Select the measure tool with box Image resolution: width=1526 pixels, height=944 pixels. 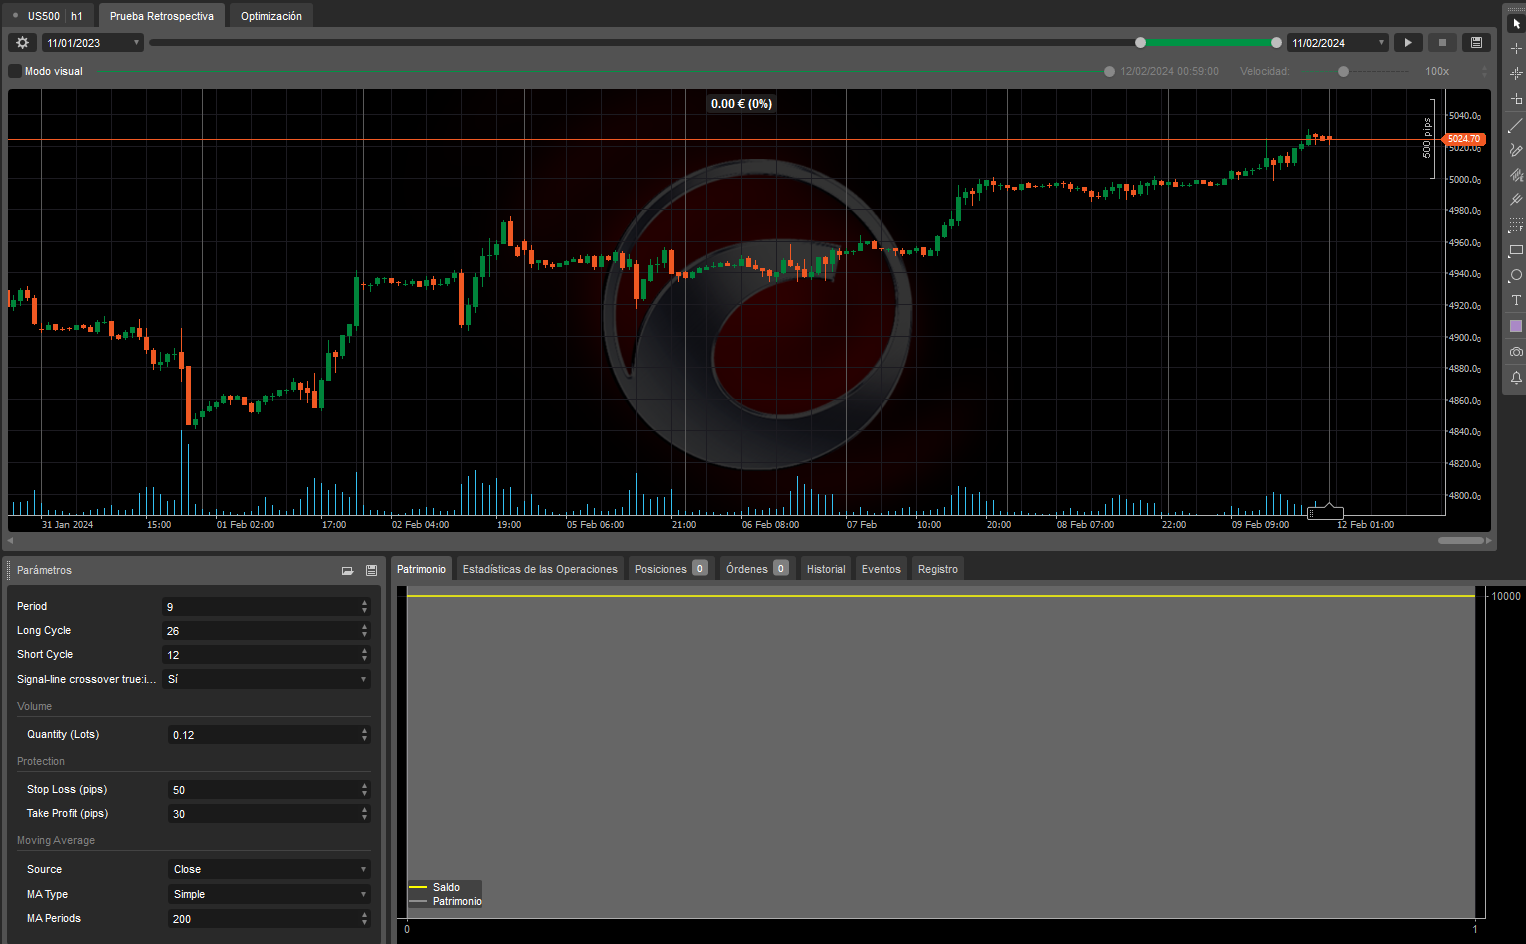point(1516,99)
